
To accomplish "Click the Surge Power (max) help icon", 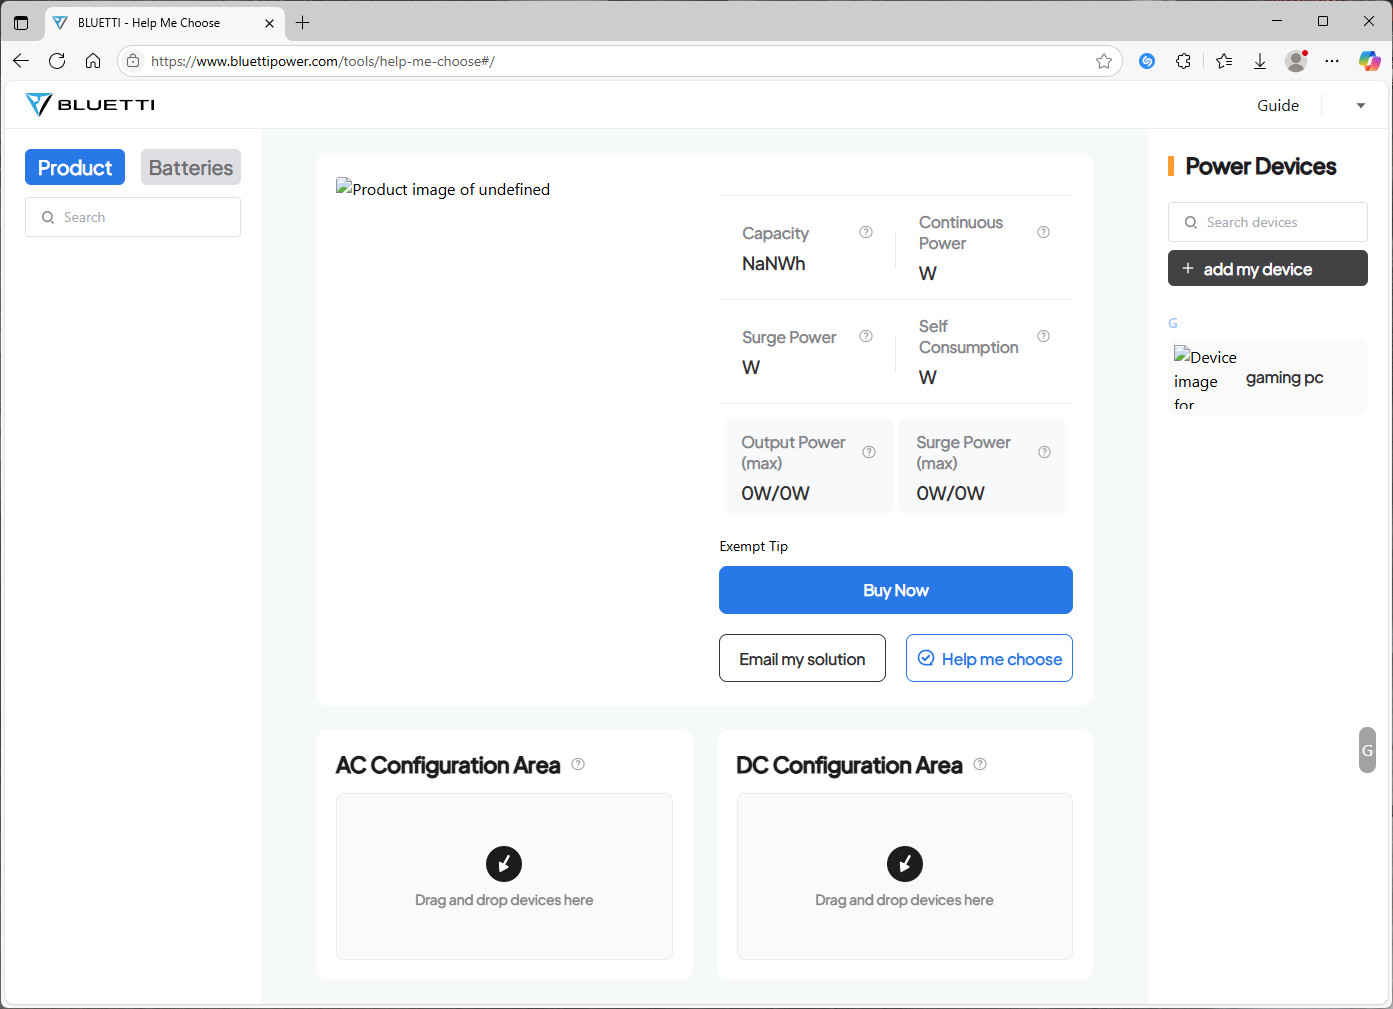I will tap(1044, 452).
